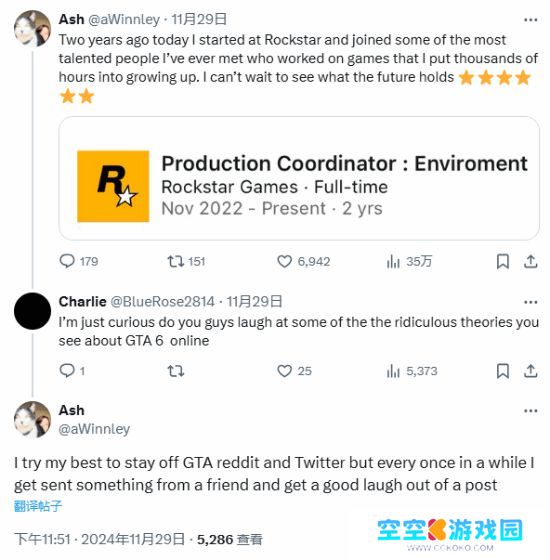The width and height of the screenshot is (550, 560).
Task: Retweet Charlie's tweet
Action: (176, 371)
